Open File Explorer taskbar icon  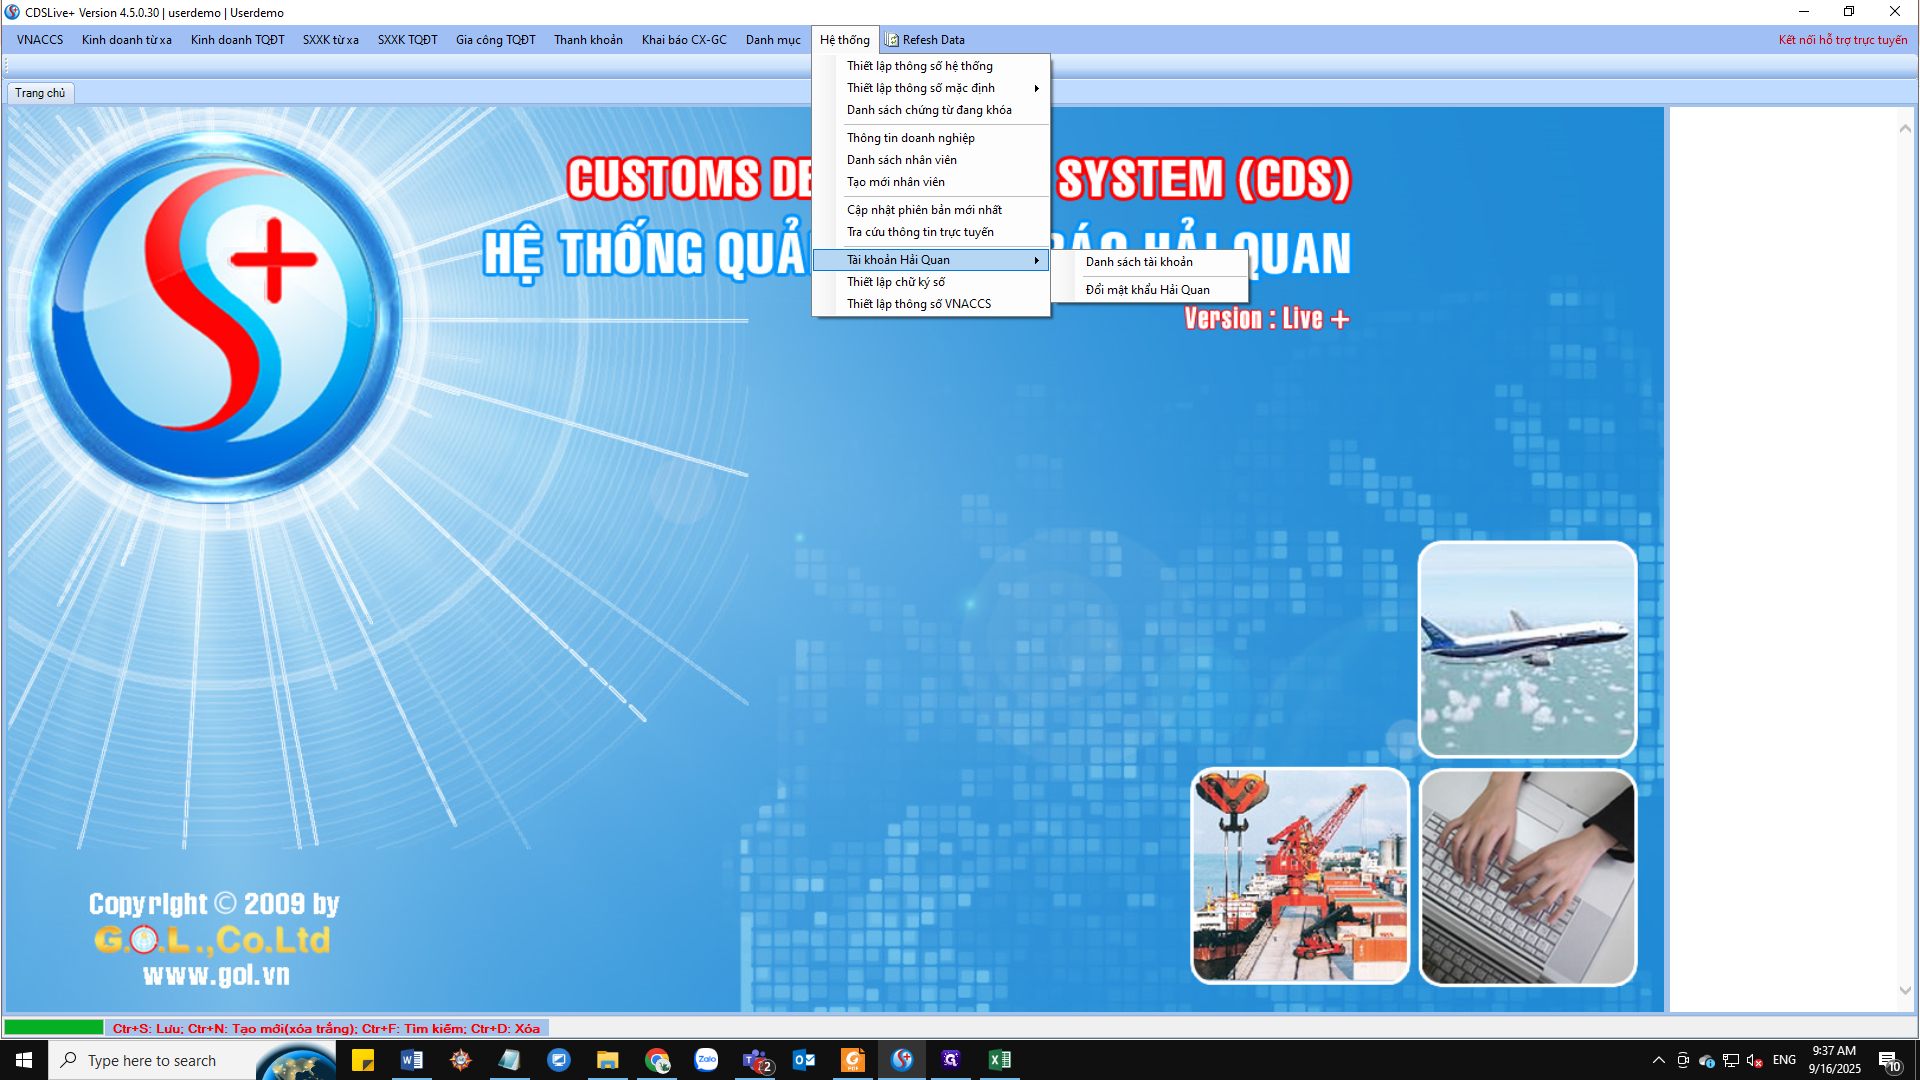[607, 1060]
